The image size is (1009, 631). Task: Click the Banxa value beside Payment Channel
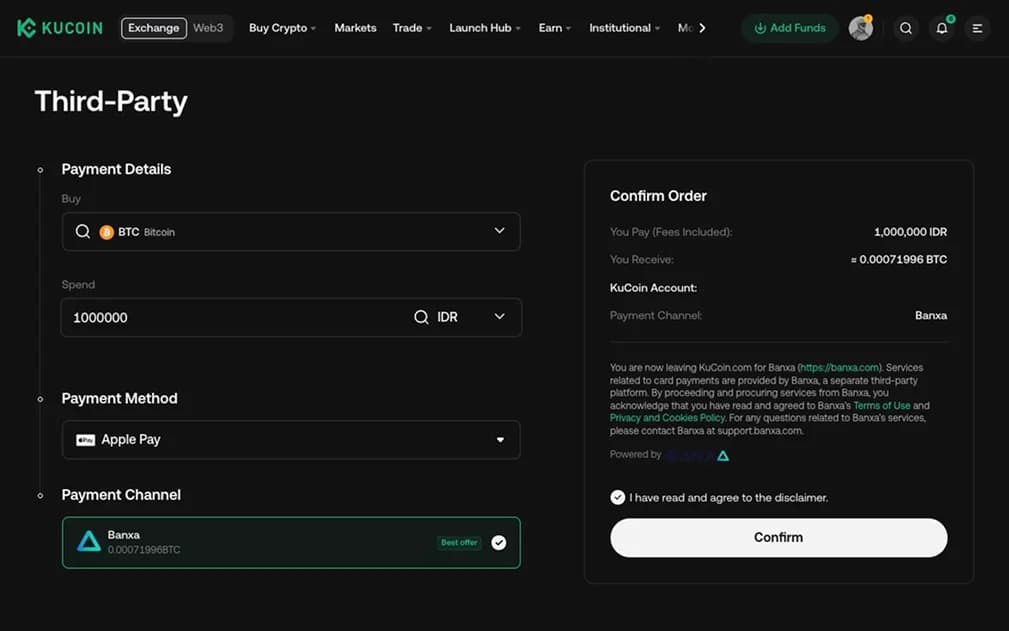(x=930, y=316)
